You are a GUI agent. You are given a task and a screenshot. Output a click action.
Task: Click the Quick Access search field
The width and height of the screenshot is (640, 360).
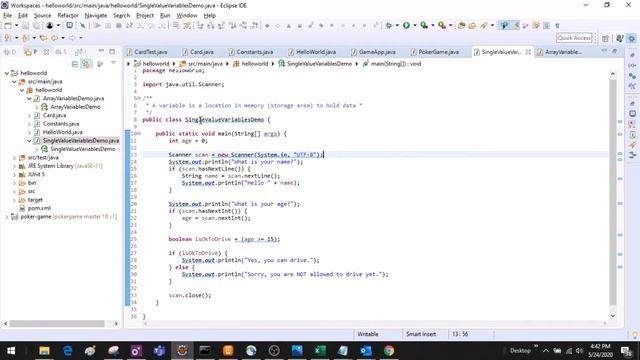(574, 38)
